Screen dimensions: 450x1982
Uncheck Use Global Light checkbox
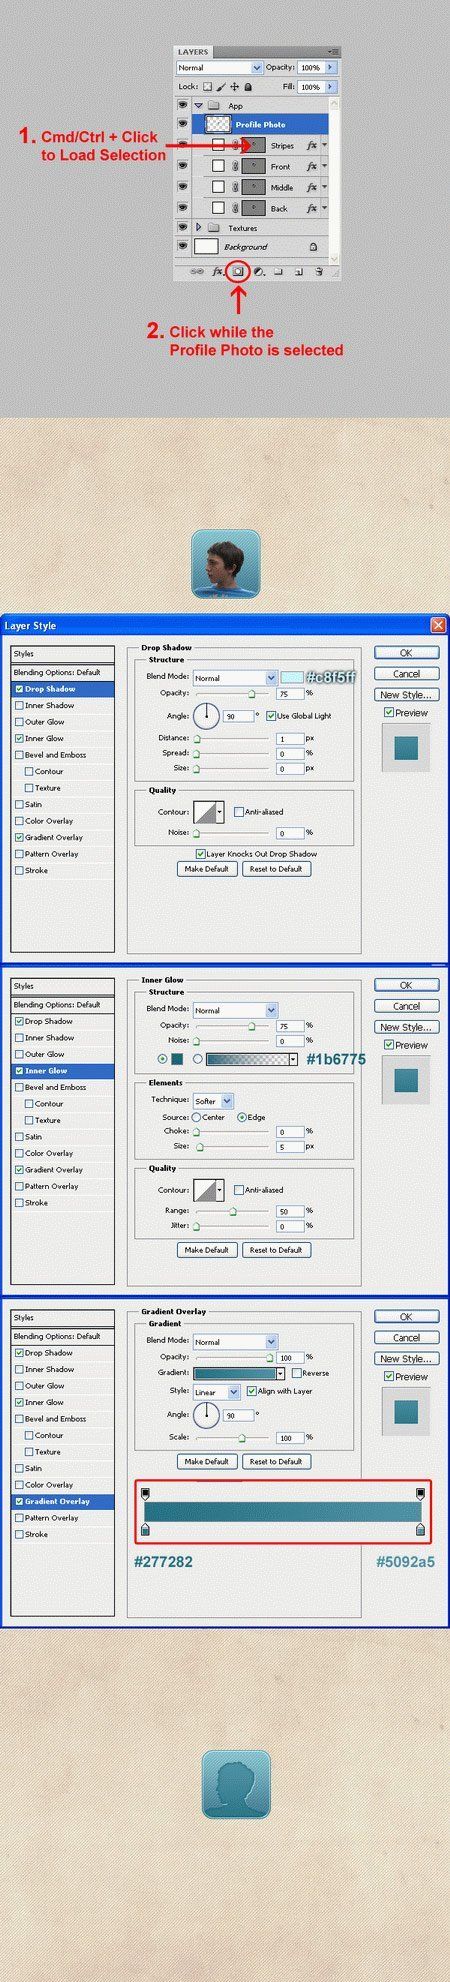(x=271, y=716)
